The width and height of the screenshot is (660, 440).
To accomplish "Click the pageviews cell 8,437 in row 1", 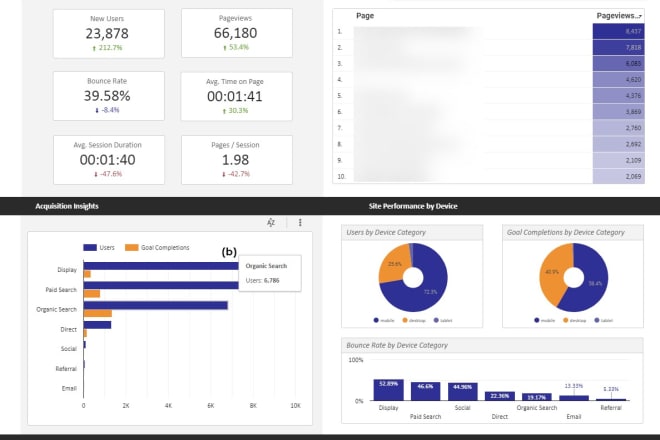I will (x=618, y=32).
